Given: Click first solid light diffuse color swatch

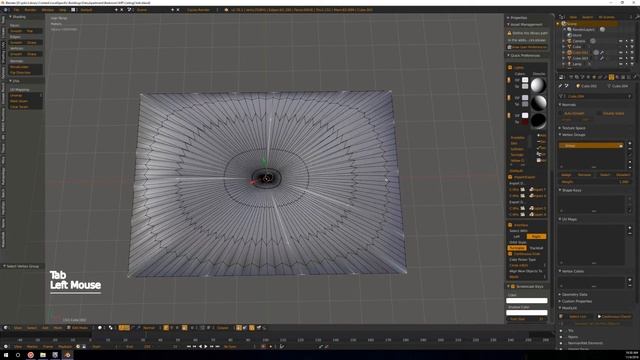Looking at the screenshot, I should [x=525, y=80].
